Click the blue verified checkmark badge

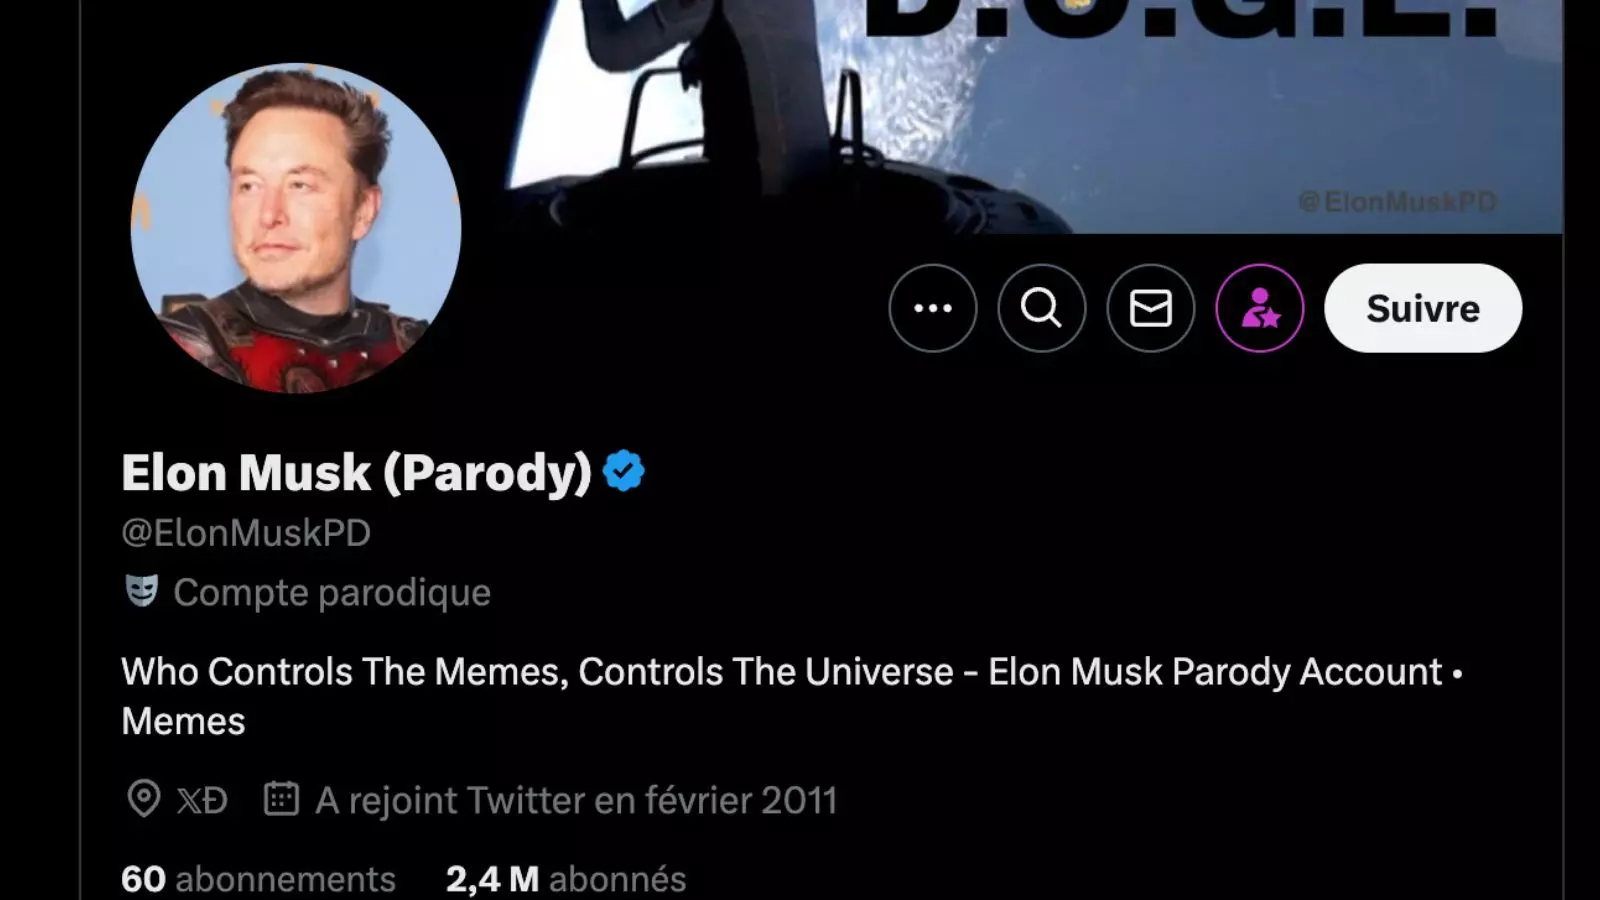tap(624, 471)
